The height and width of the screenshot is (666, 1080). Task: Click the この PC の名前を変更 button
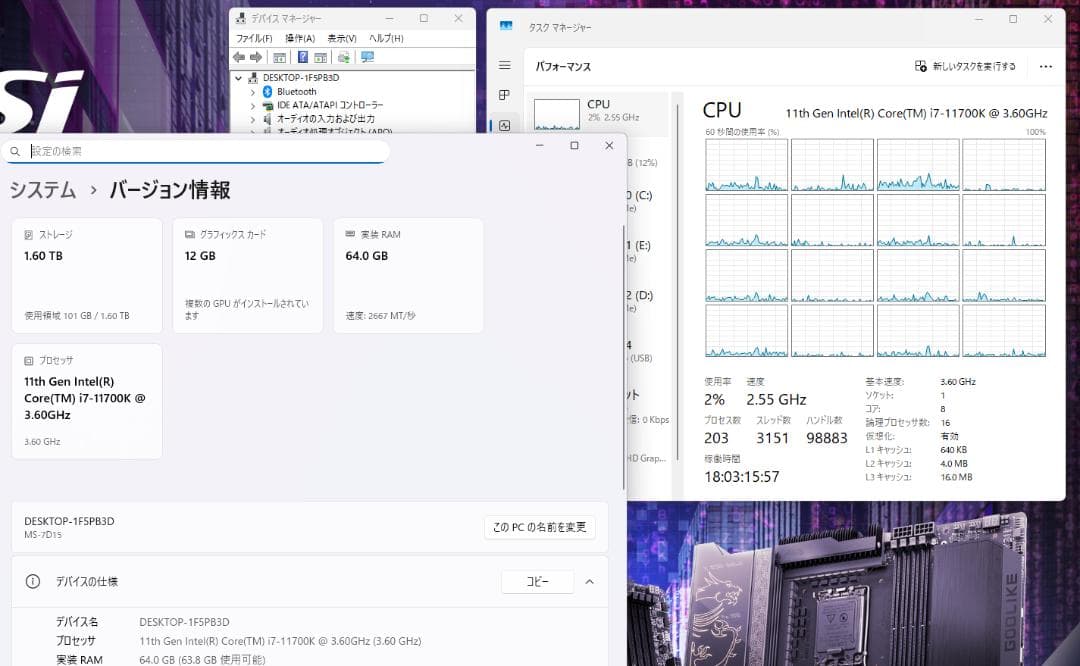point(540,527)
